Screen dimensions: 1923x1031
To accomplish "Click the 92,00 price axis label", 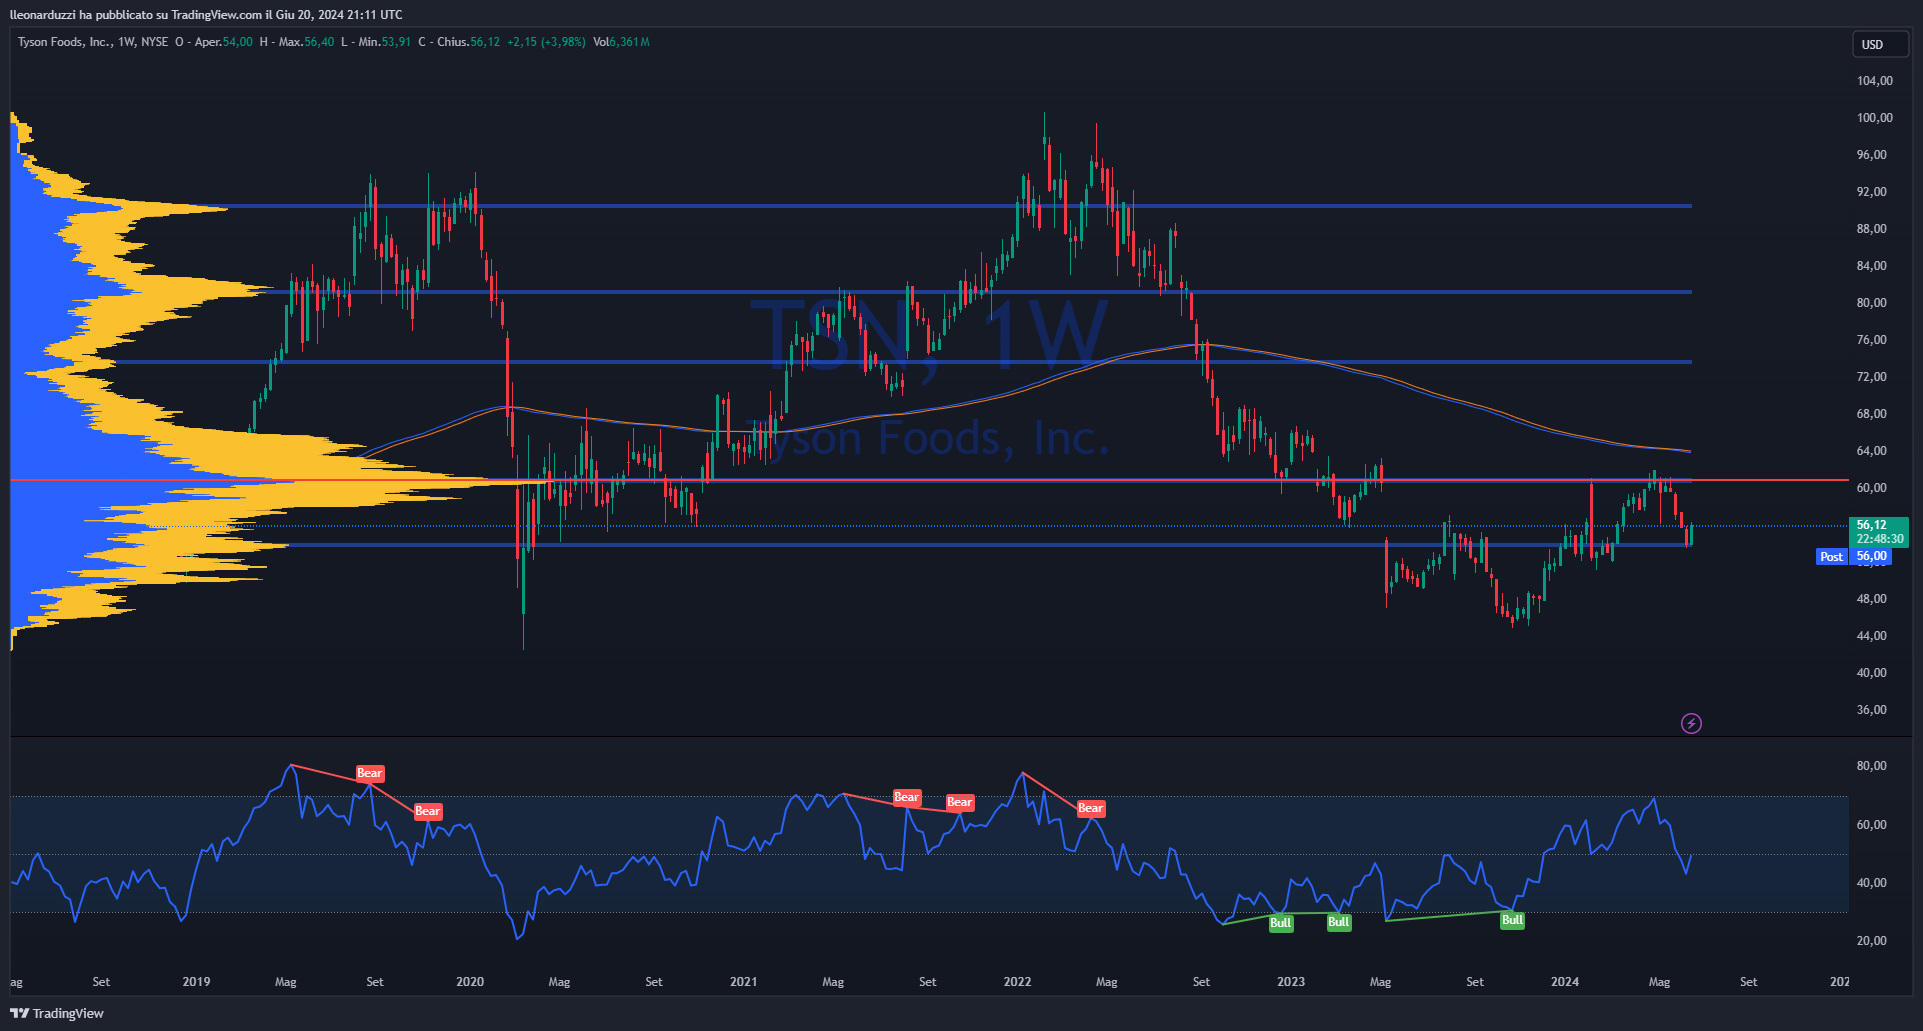I will click(x=1871, y=192).
